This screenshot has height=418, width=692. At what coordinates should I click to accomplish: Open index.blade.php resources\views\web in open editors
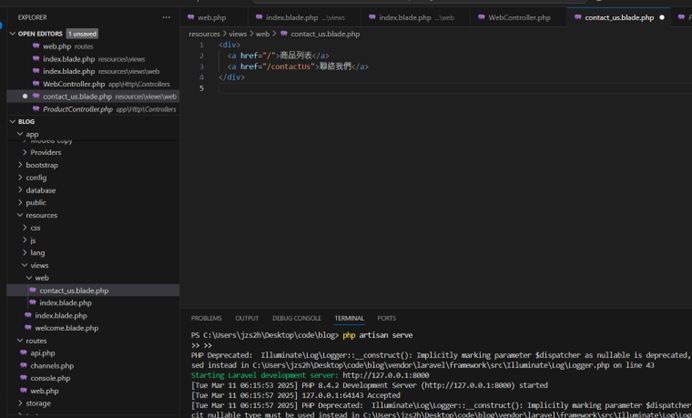pyautogui.click(x=93, y=71)
